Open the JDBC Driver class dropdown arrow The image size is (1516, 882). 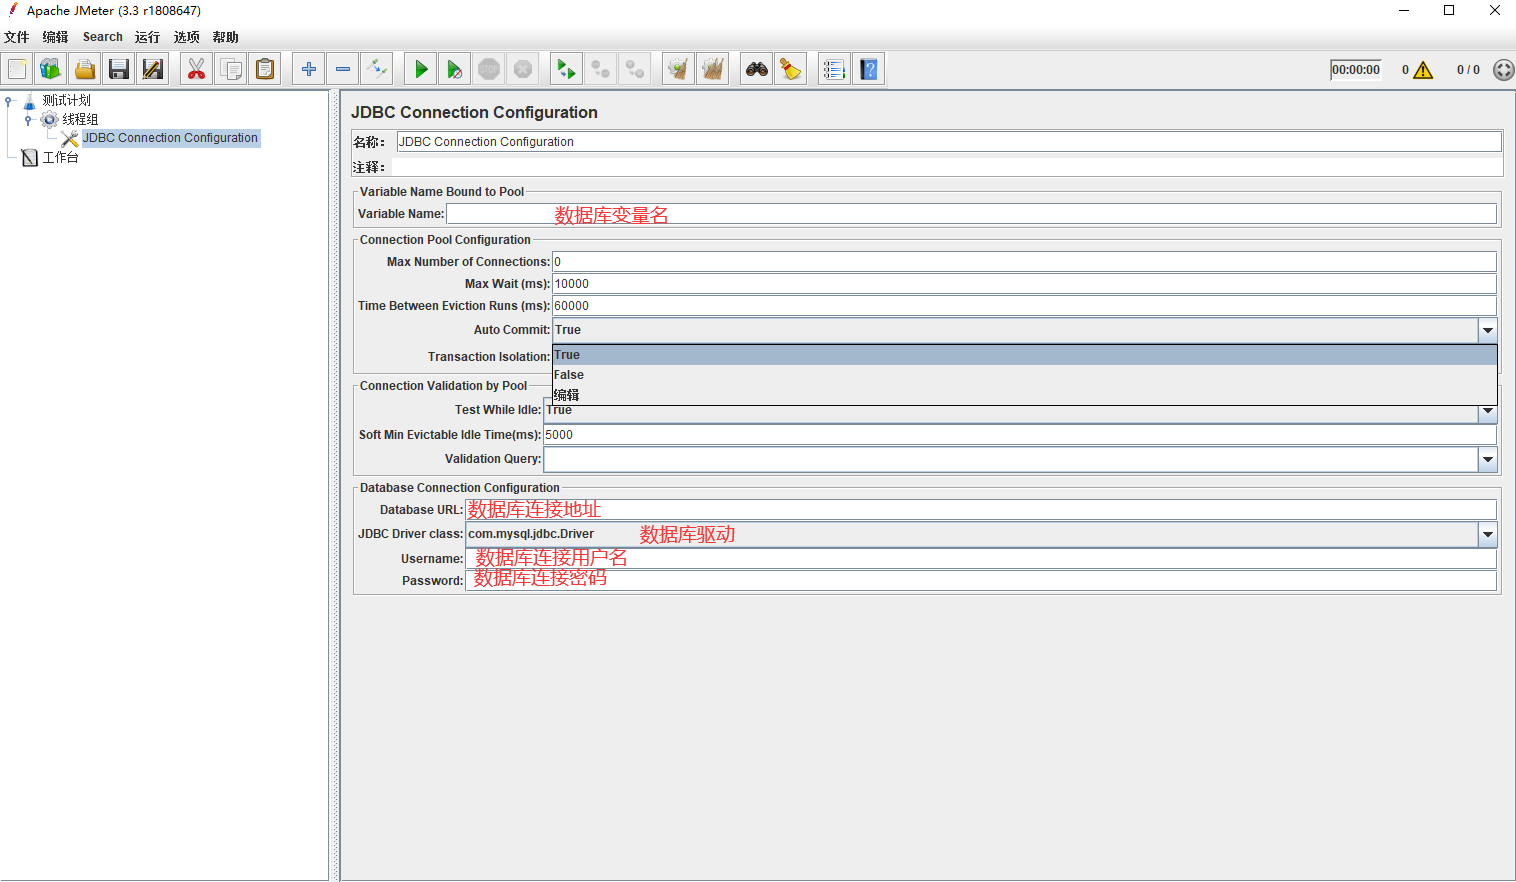click(x=1488, y=534)
